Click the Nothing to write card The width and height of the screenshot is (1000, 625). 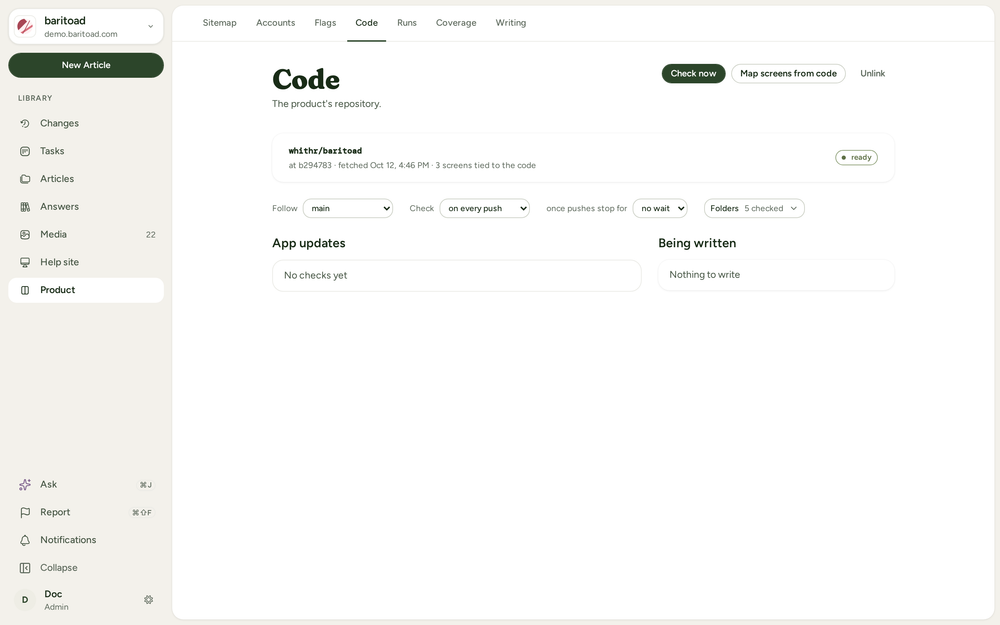tap(776, 275)
